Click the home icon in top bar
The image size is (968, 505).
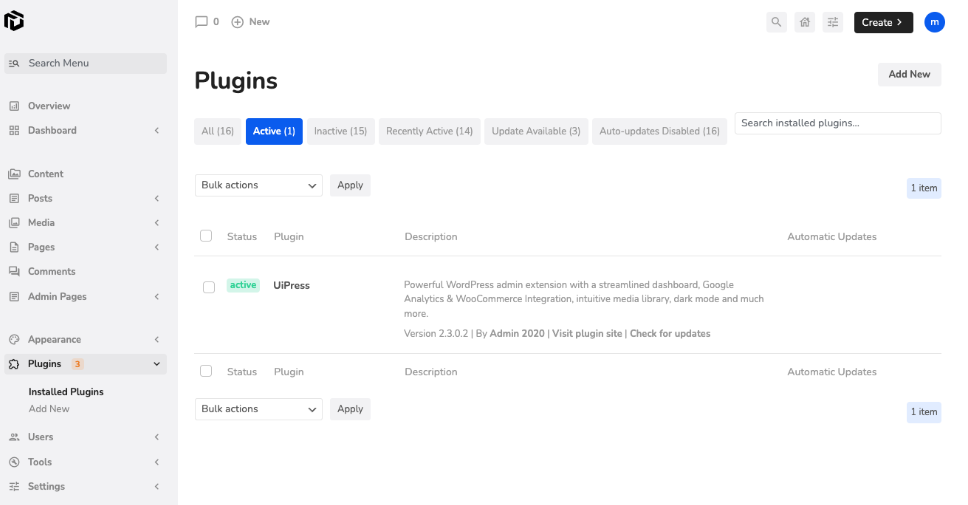tap(804, 22)
